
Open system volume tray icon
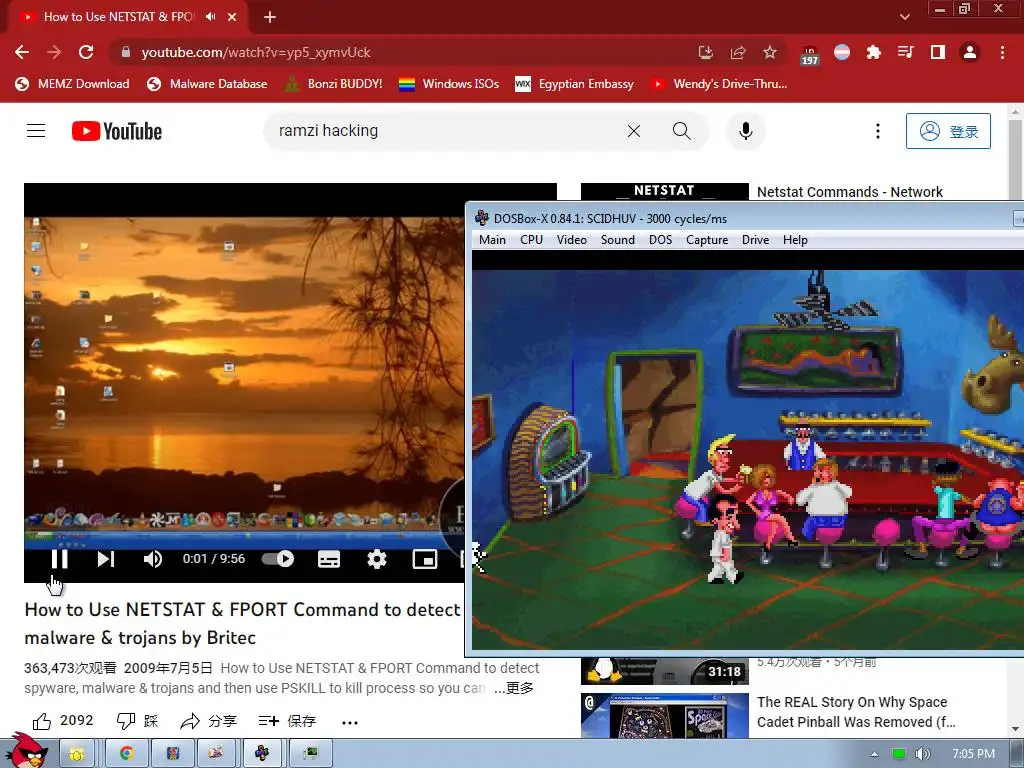tap(921, 754)
